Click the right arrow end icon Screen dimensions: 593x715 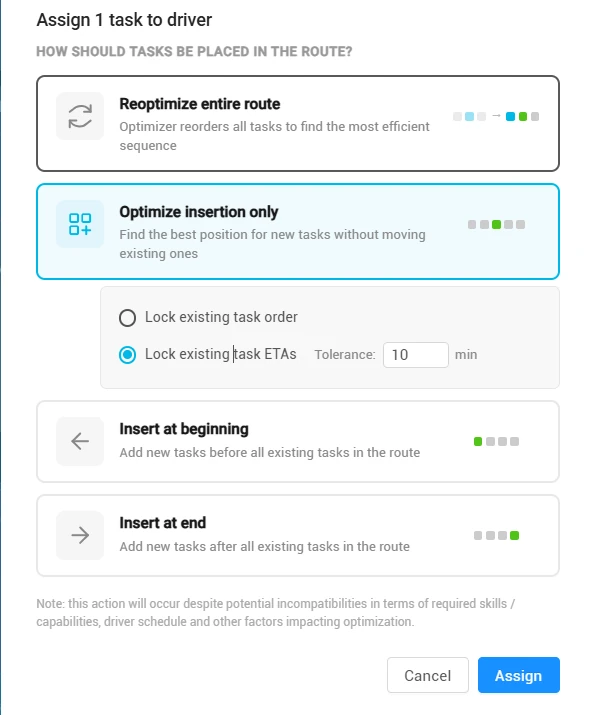coord(80,535)
